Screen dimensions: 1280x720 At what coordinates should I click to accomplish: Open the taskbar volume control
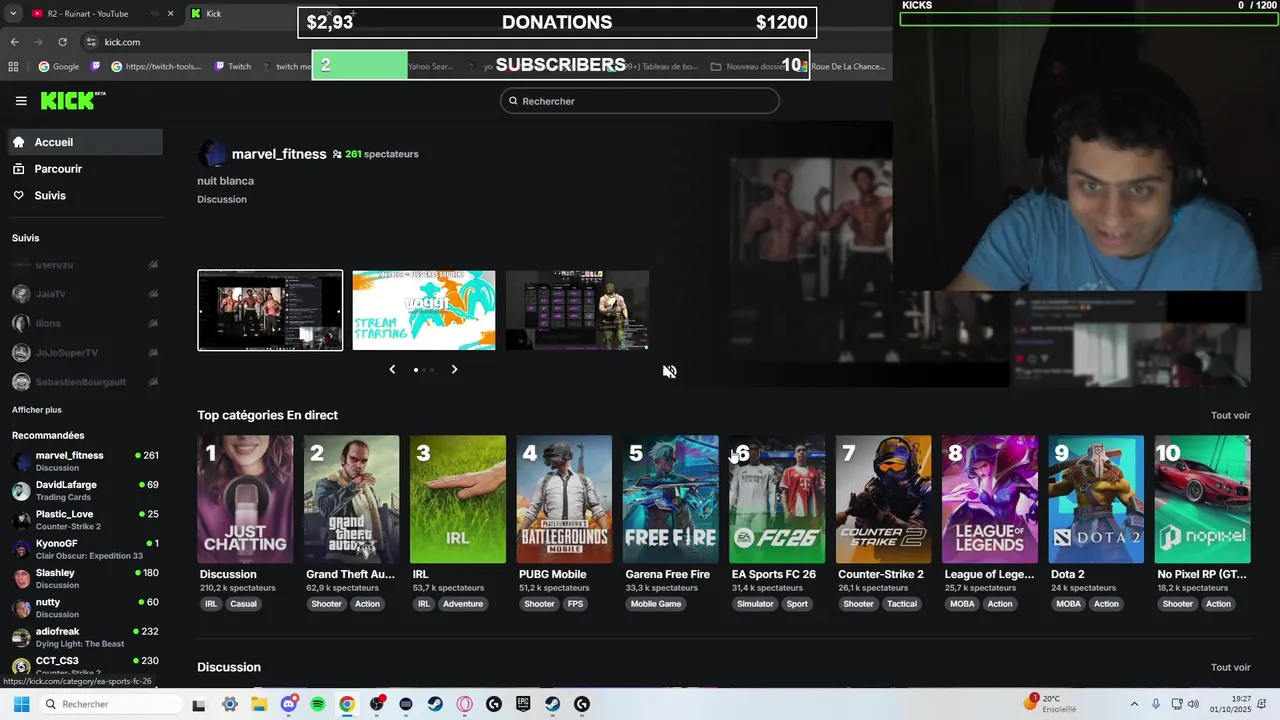point(1193,704)
